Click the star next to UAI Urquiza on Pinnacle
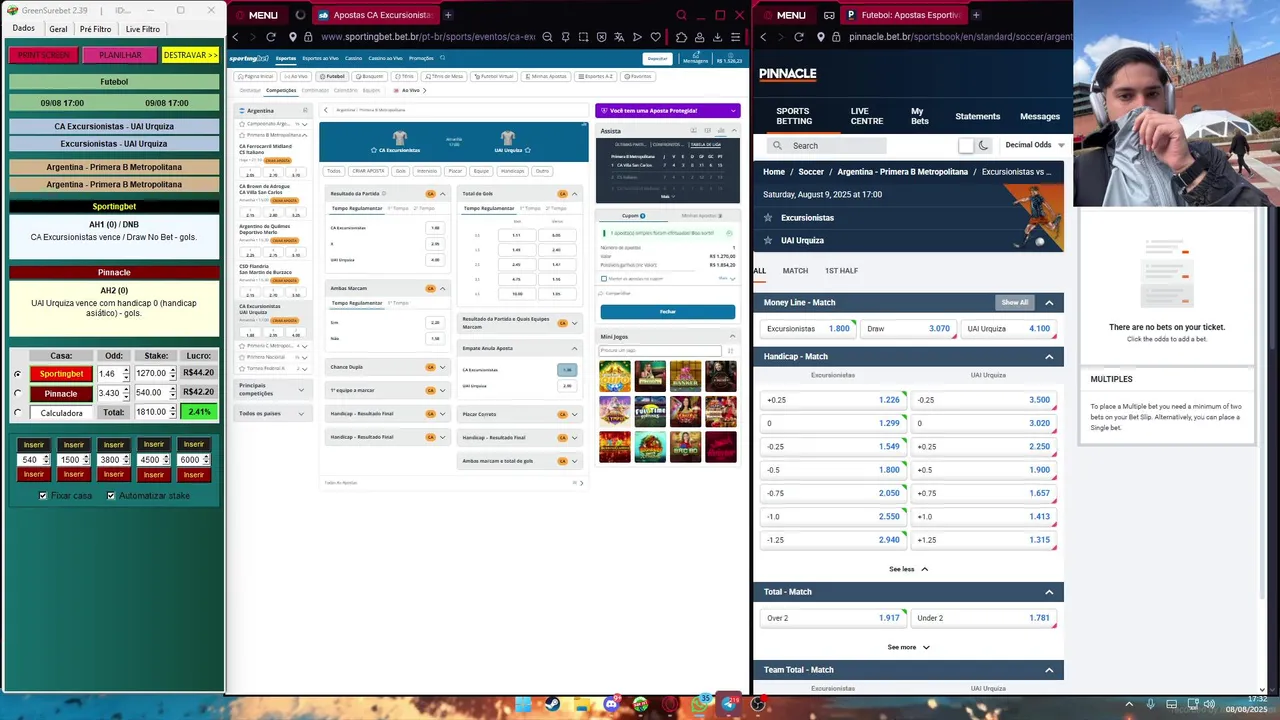The height and width of the screenshot is (720, 1280). 768,240
